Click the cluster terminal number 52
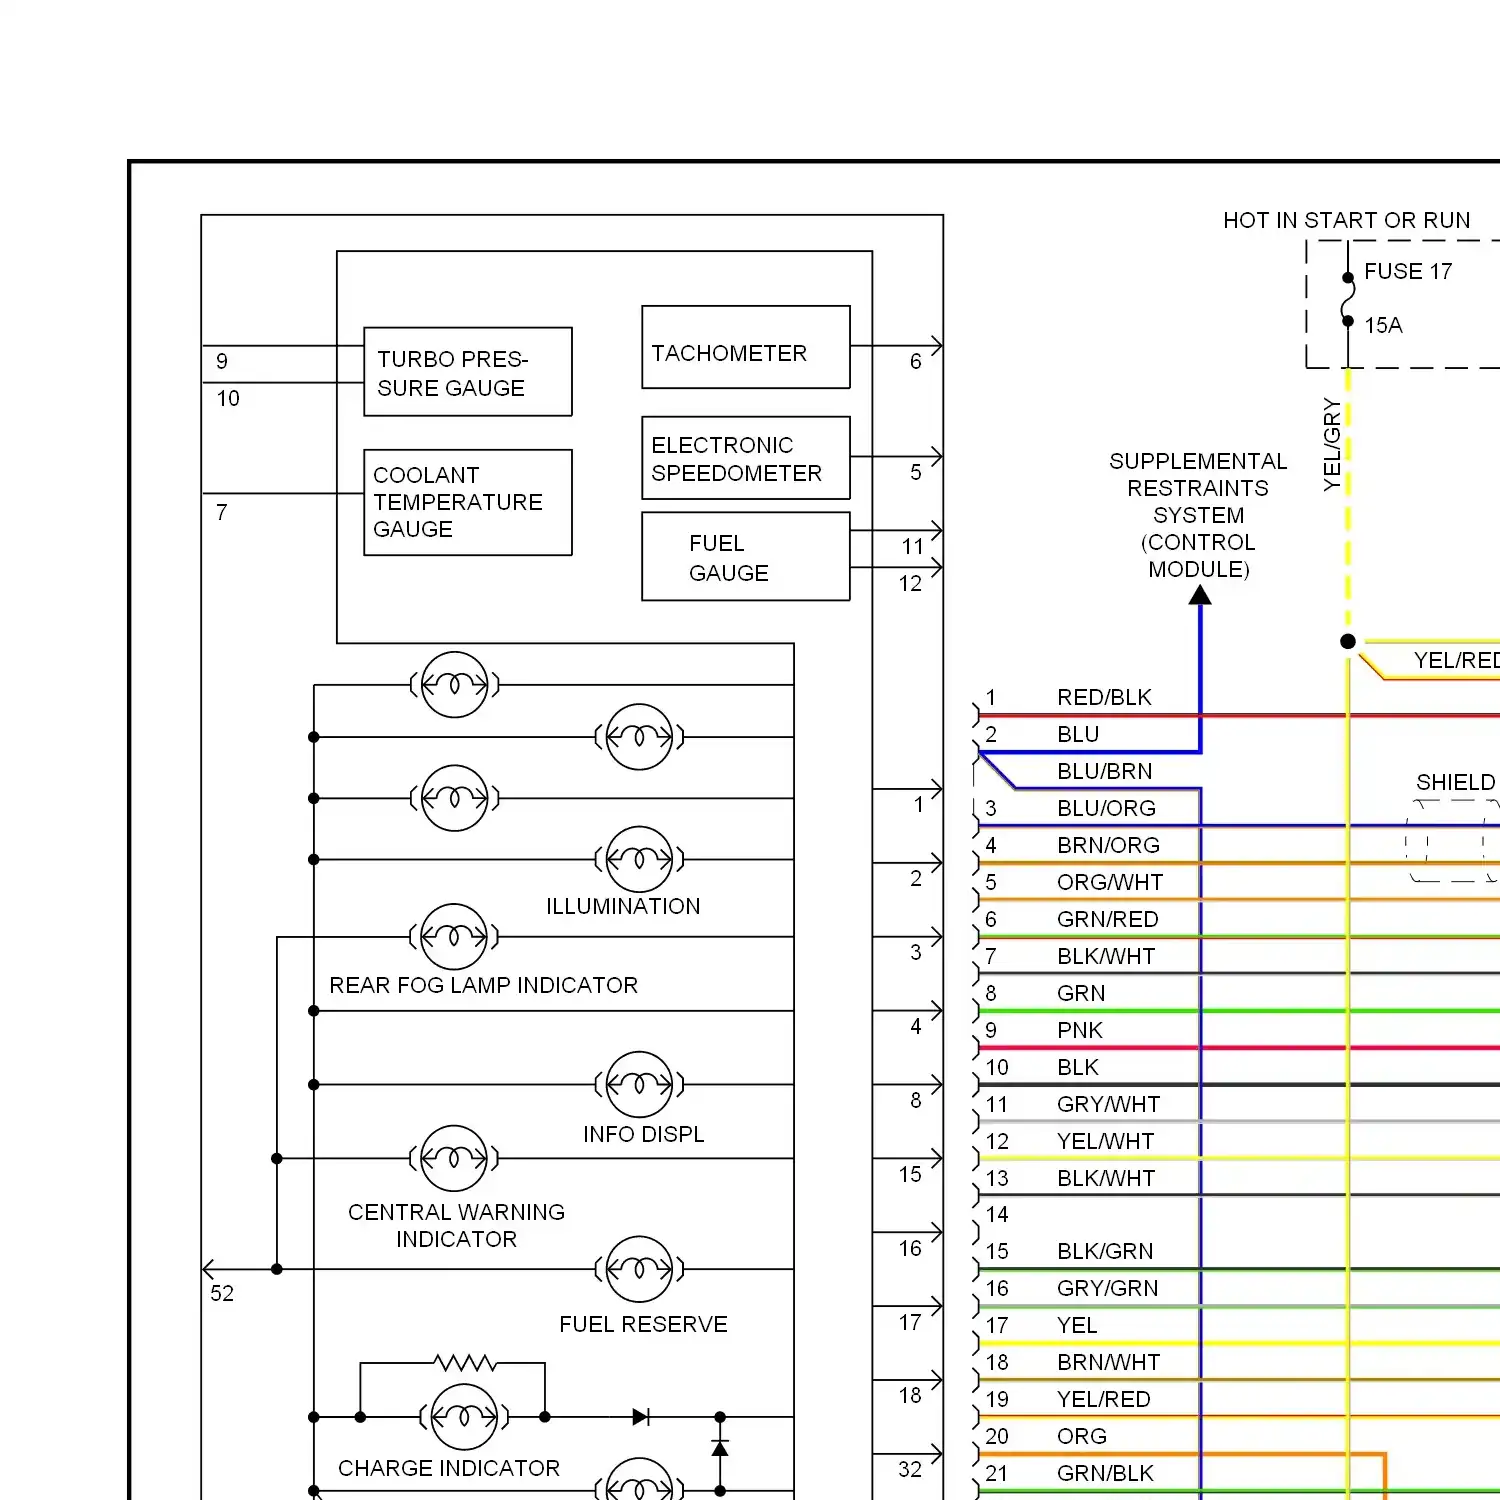The height and width of the screenshot is (1500, 1500). pos(222,1293)
